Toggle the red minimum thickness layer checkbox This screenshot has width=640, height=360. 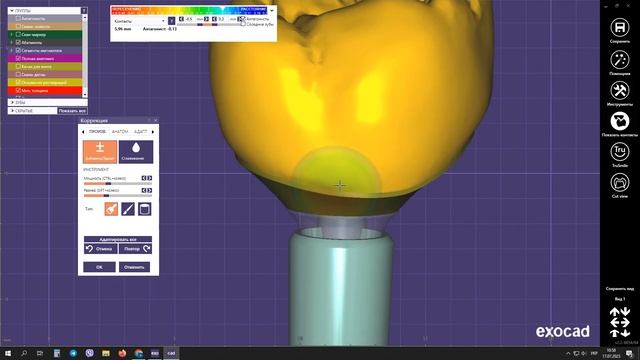pyautogui.click(x=18, y=90)
